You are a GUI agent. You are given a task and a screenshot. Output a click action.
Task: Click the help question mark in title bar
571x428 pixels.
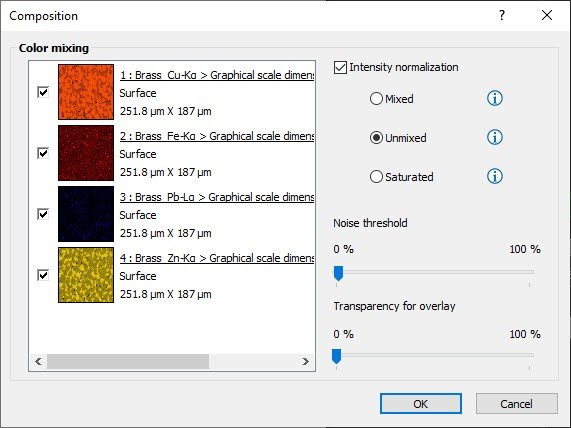click(x=502, y=15)
